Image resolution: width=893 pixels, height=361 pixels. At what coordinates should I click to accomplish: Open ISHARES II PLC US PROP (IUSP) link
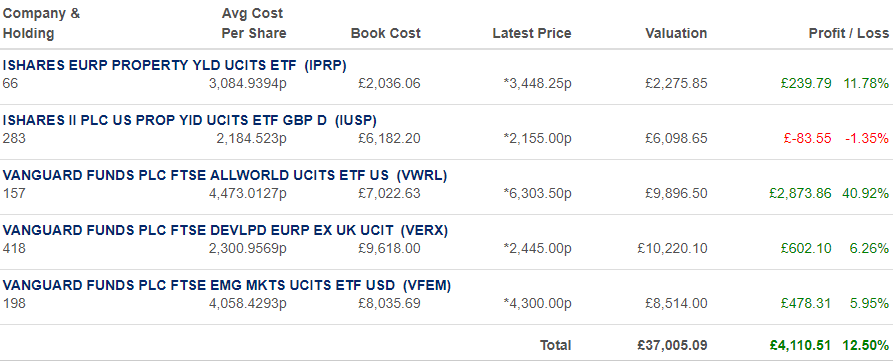click(190, 120)
